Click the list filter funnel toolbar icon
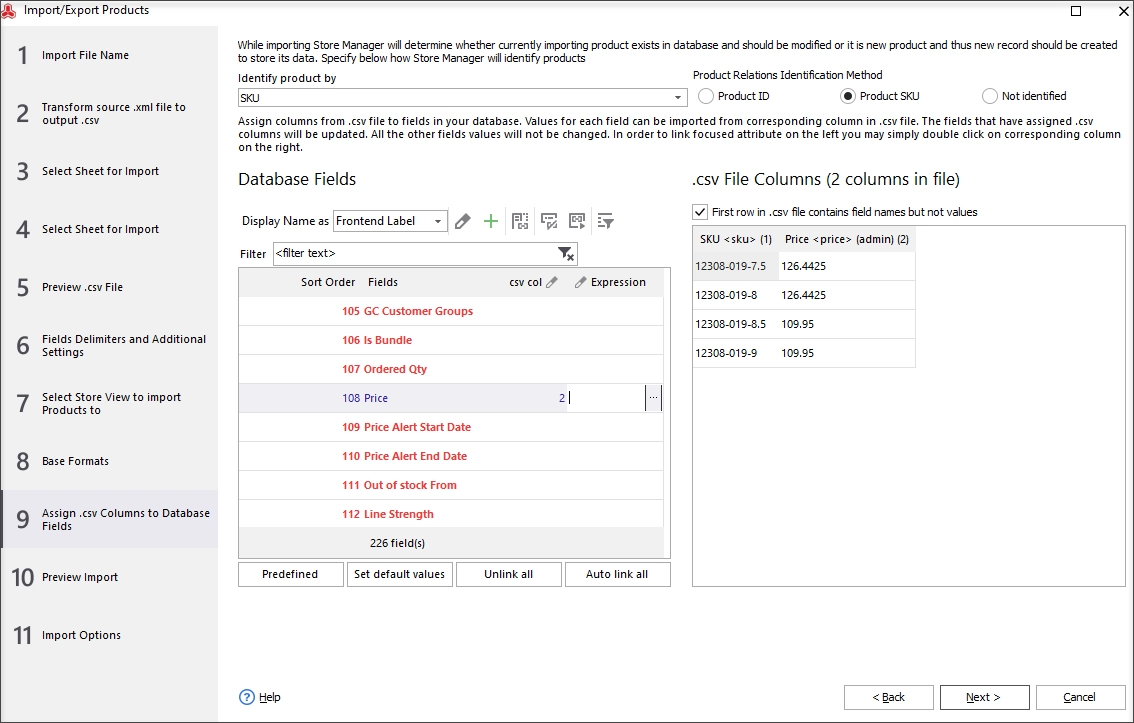The height and width of the screenshot is (723, 1134). [x=605, y=221]
